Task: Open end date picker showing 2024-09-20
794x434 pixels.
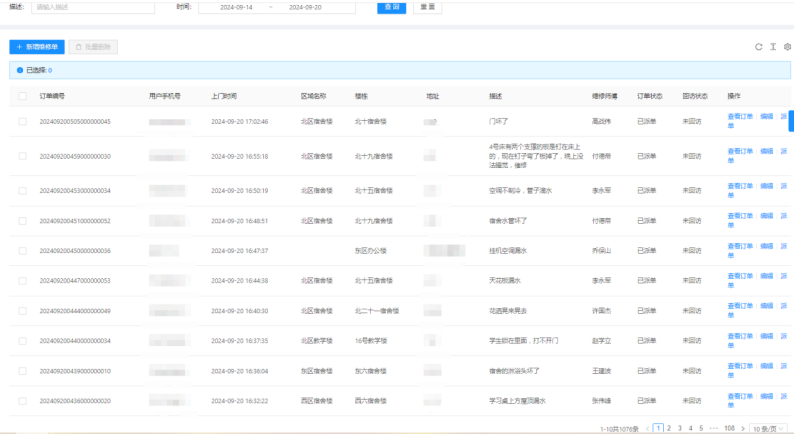Action: tap(304, 7)
